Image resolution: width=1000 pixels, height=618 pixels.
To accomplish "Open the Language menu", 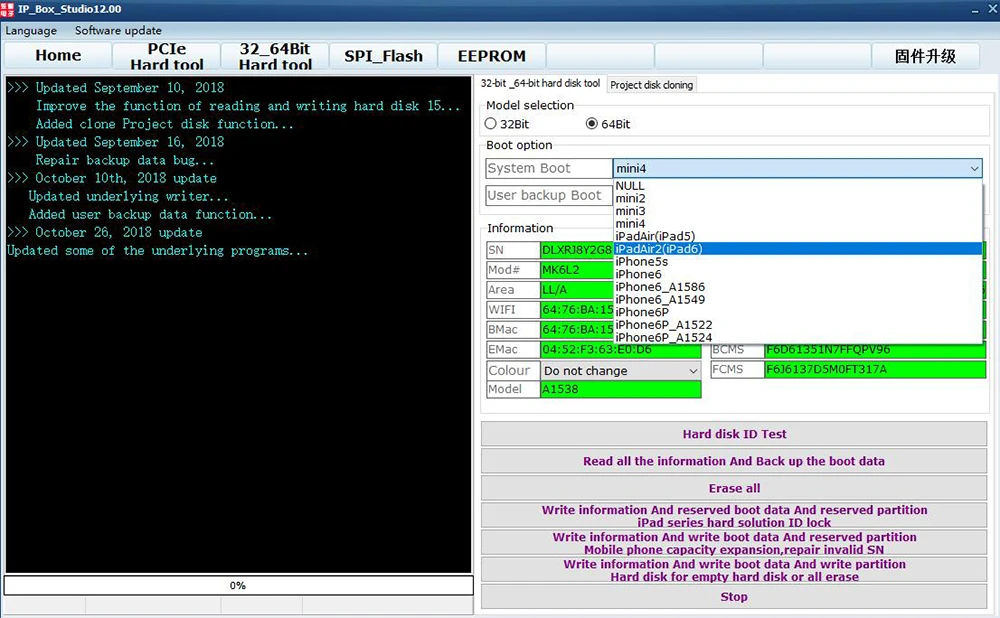I will (31, 31).
